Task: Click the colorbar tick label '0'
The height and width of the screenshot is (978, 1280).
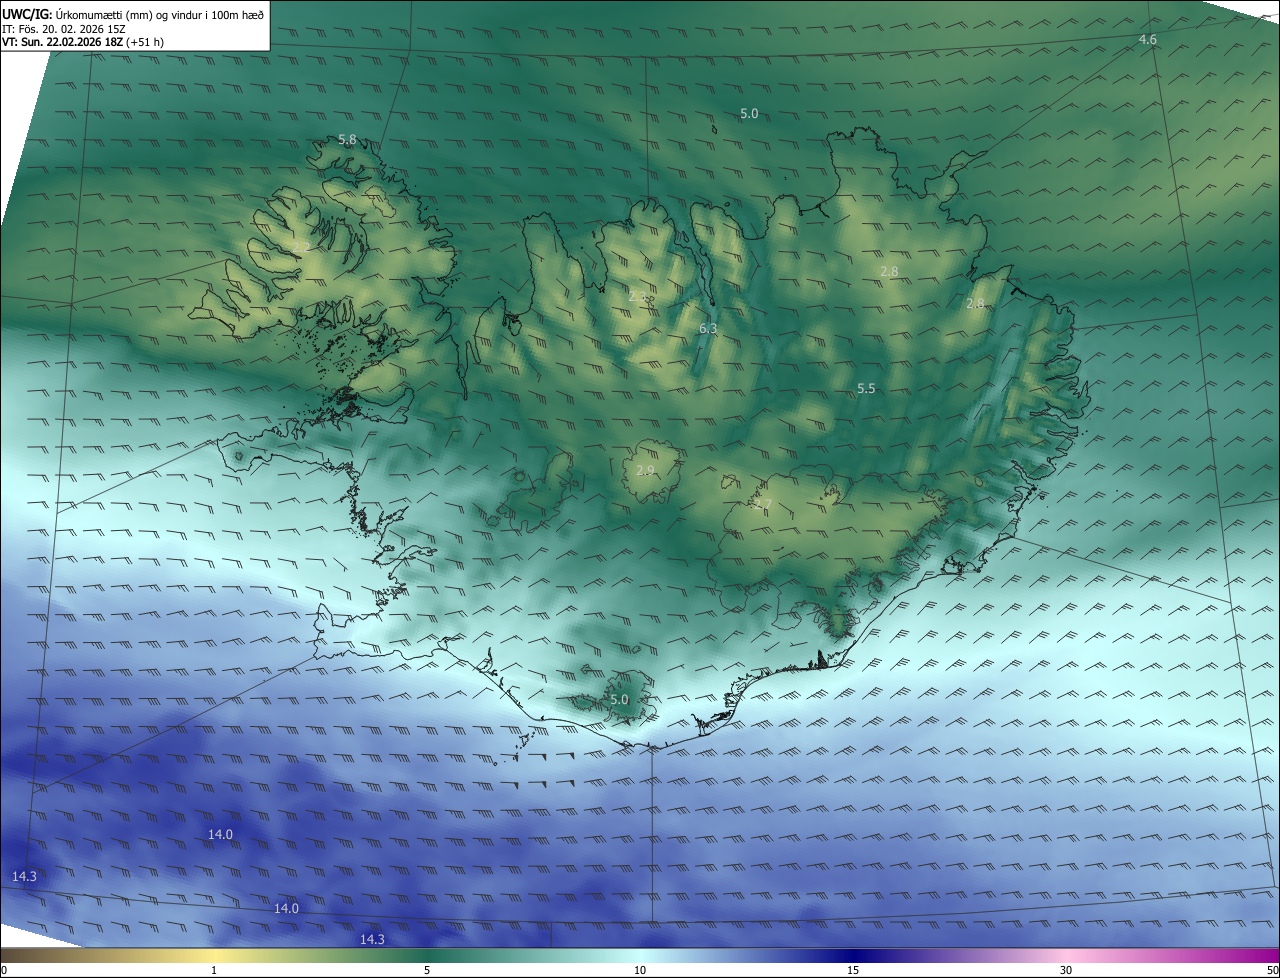Action: coord(4,970)
